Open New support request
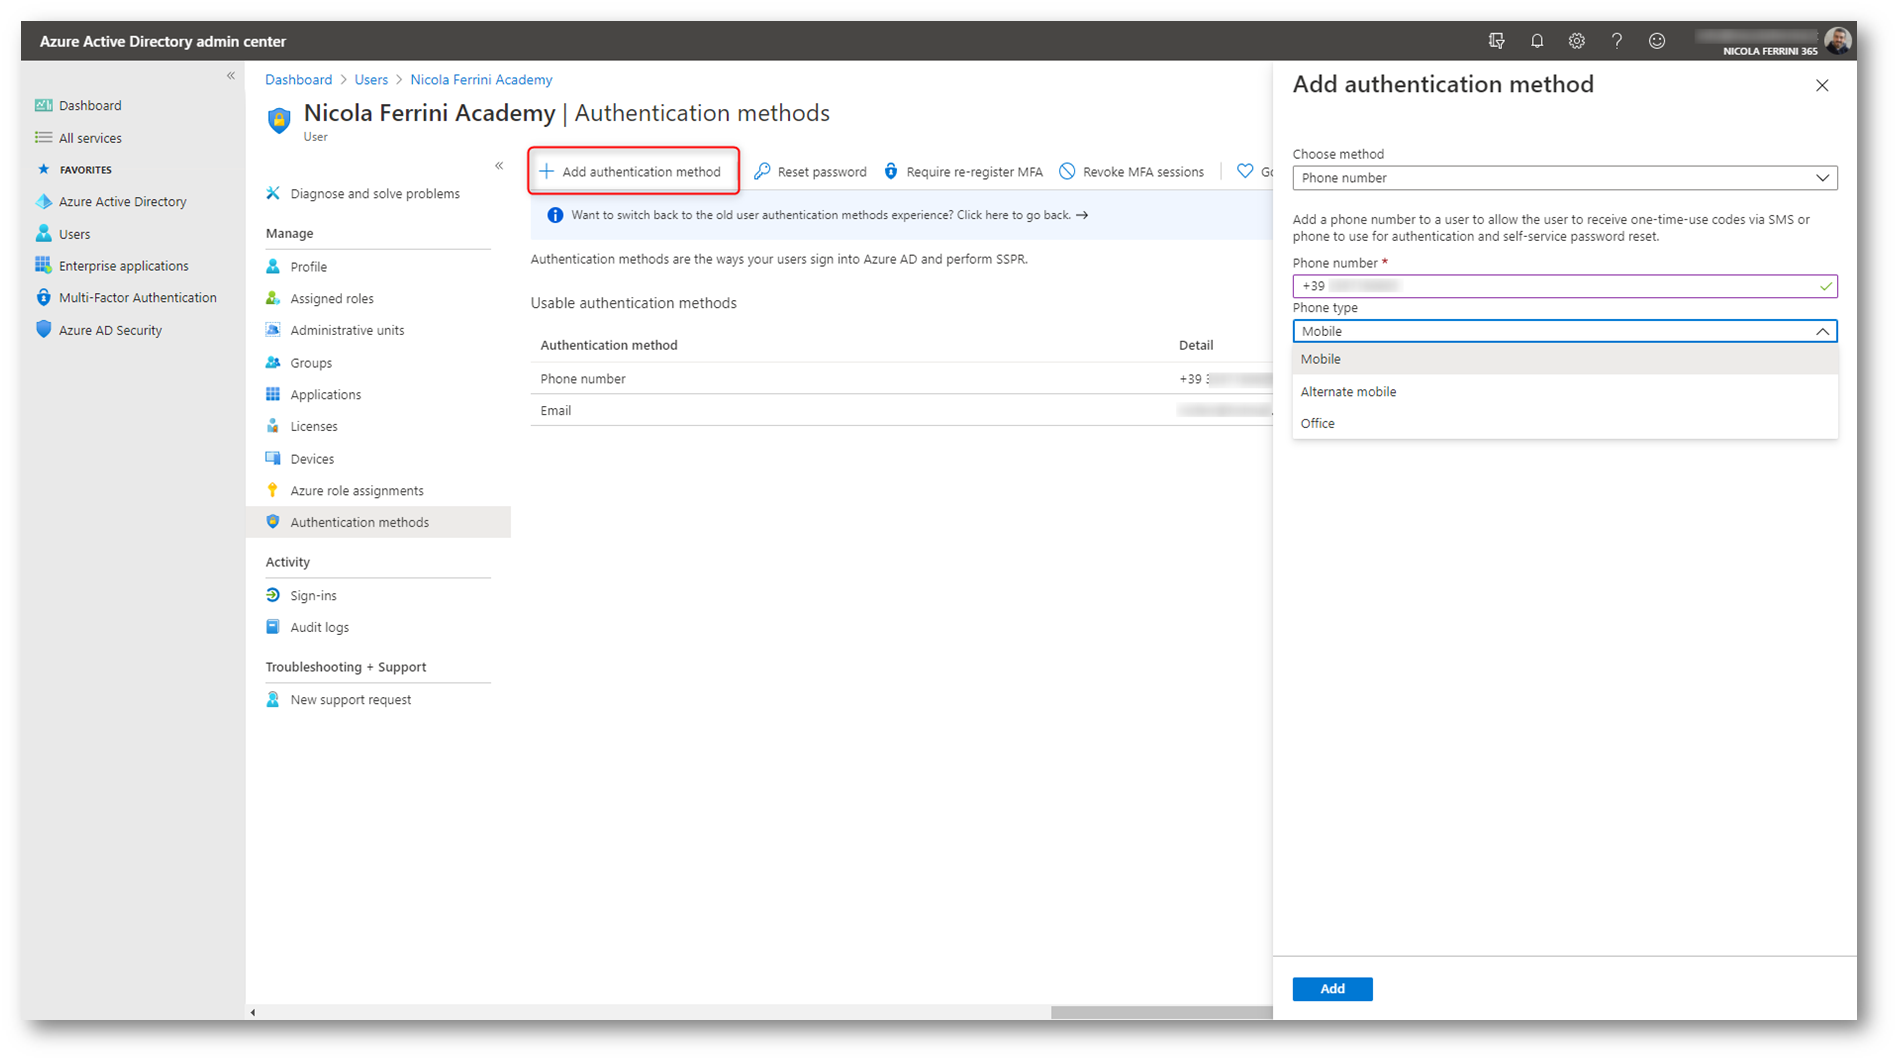1899x1062 pixels. pos(351,700)
